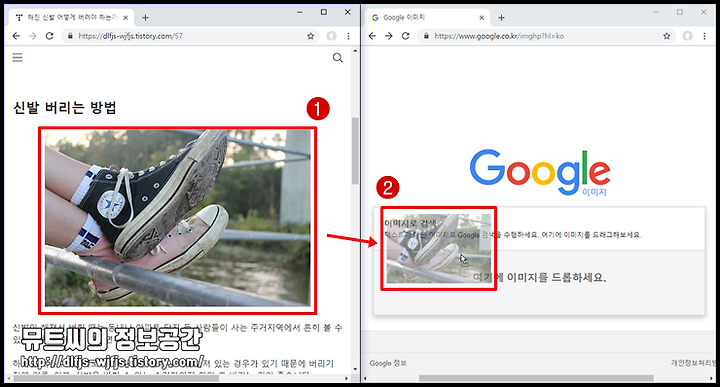Go back in the Google Images window
This screenshot has width=720, height=387.
pyautogui.click(x=372, y=36)
